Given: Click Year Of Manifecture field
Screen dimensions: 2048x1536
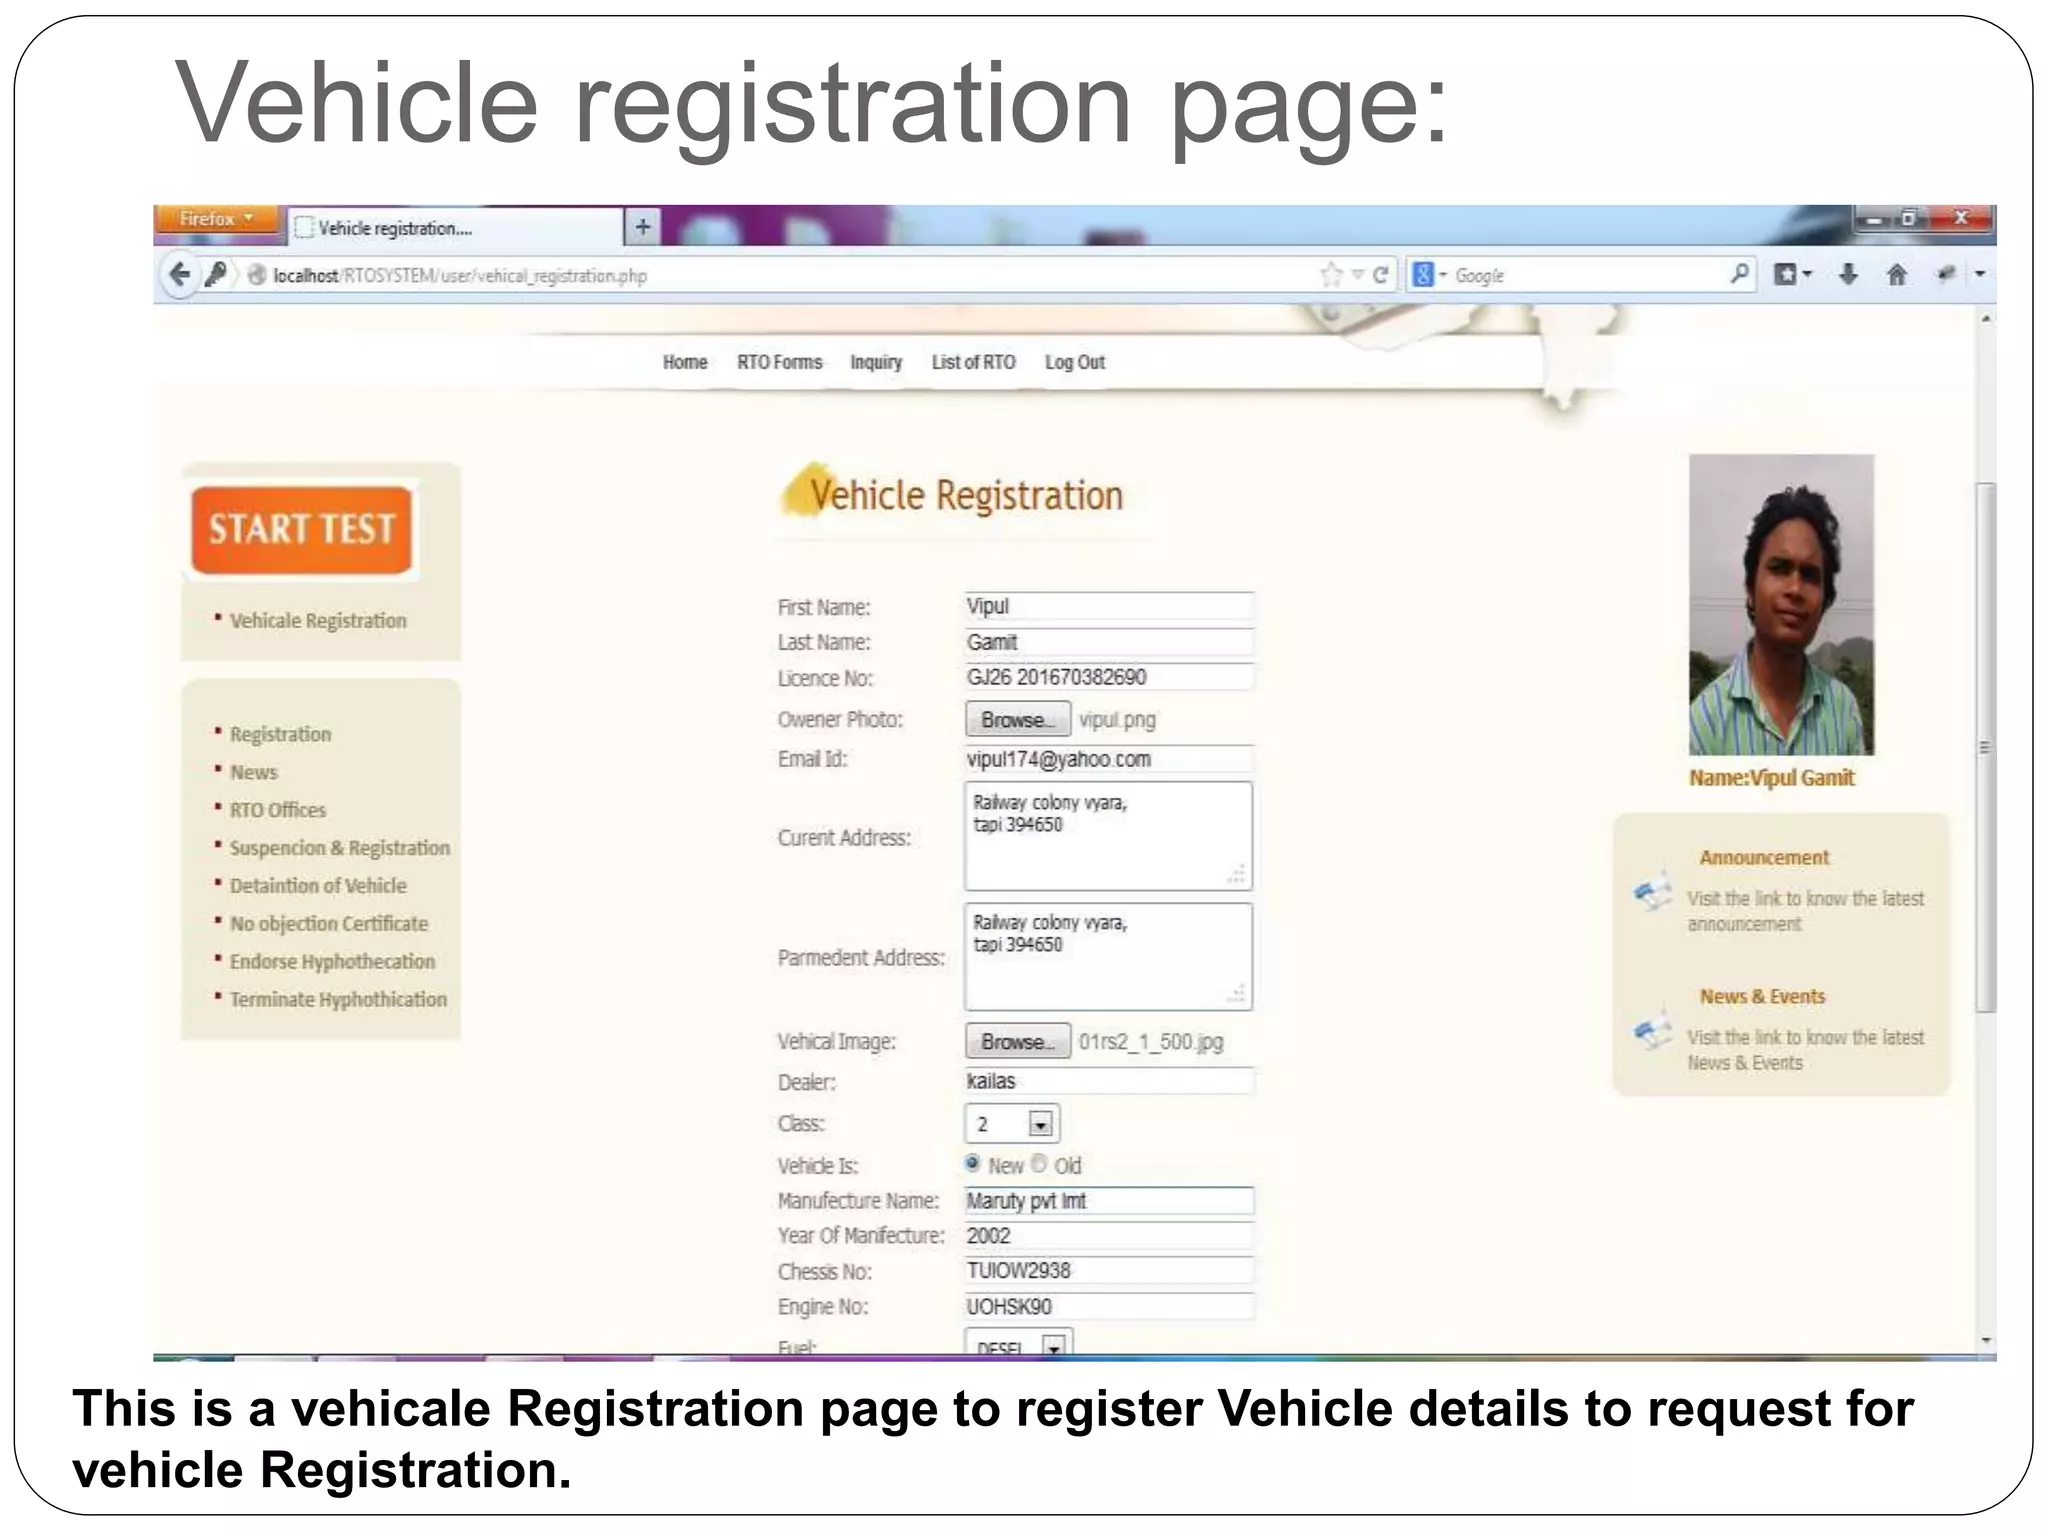Looking at the screenshot, I should pyautogui.click(x=1109, y=1236).
